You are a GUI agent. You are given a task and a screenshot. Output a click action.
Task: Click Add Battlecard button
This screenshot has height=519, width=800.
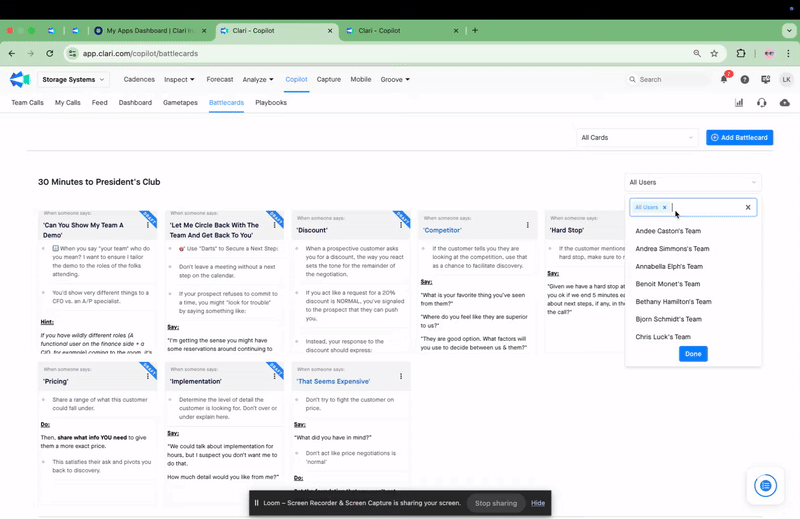click(x=739, y=137)
